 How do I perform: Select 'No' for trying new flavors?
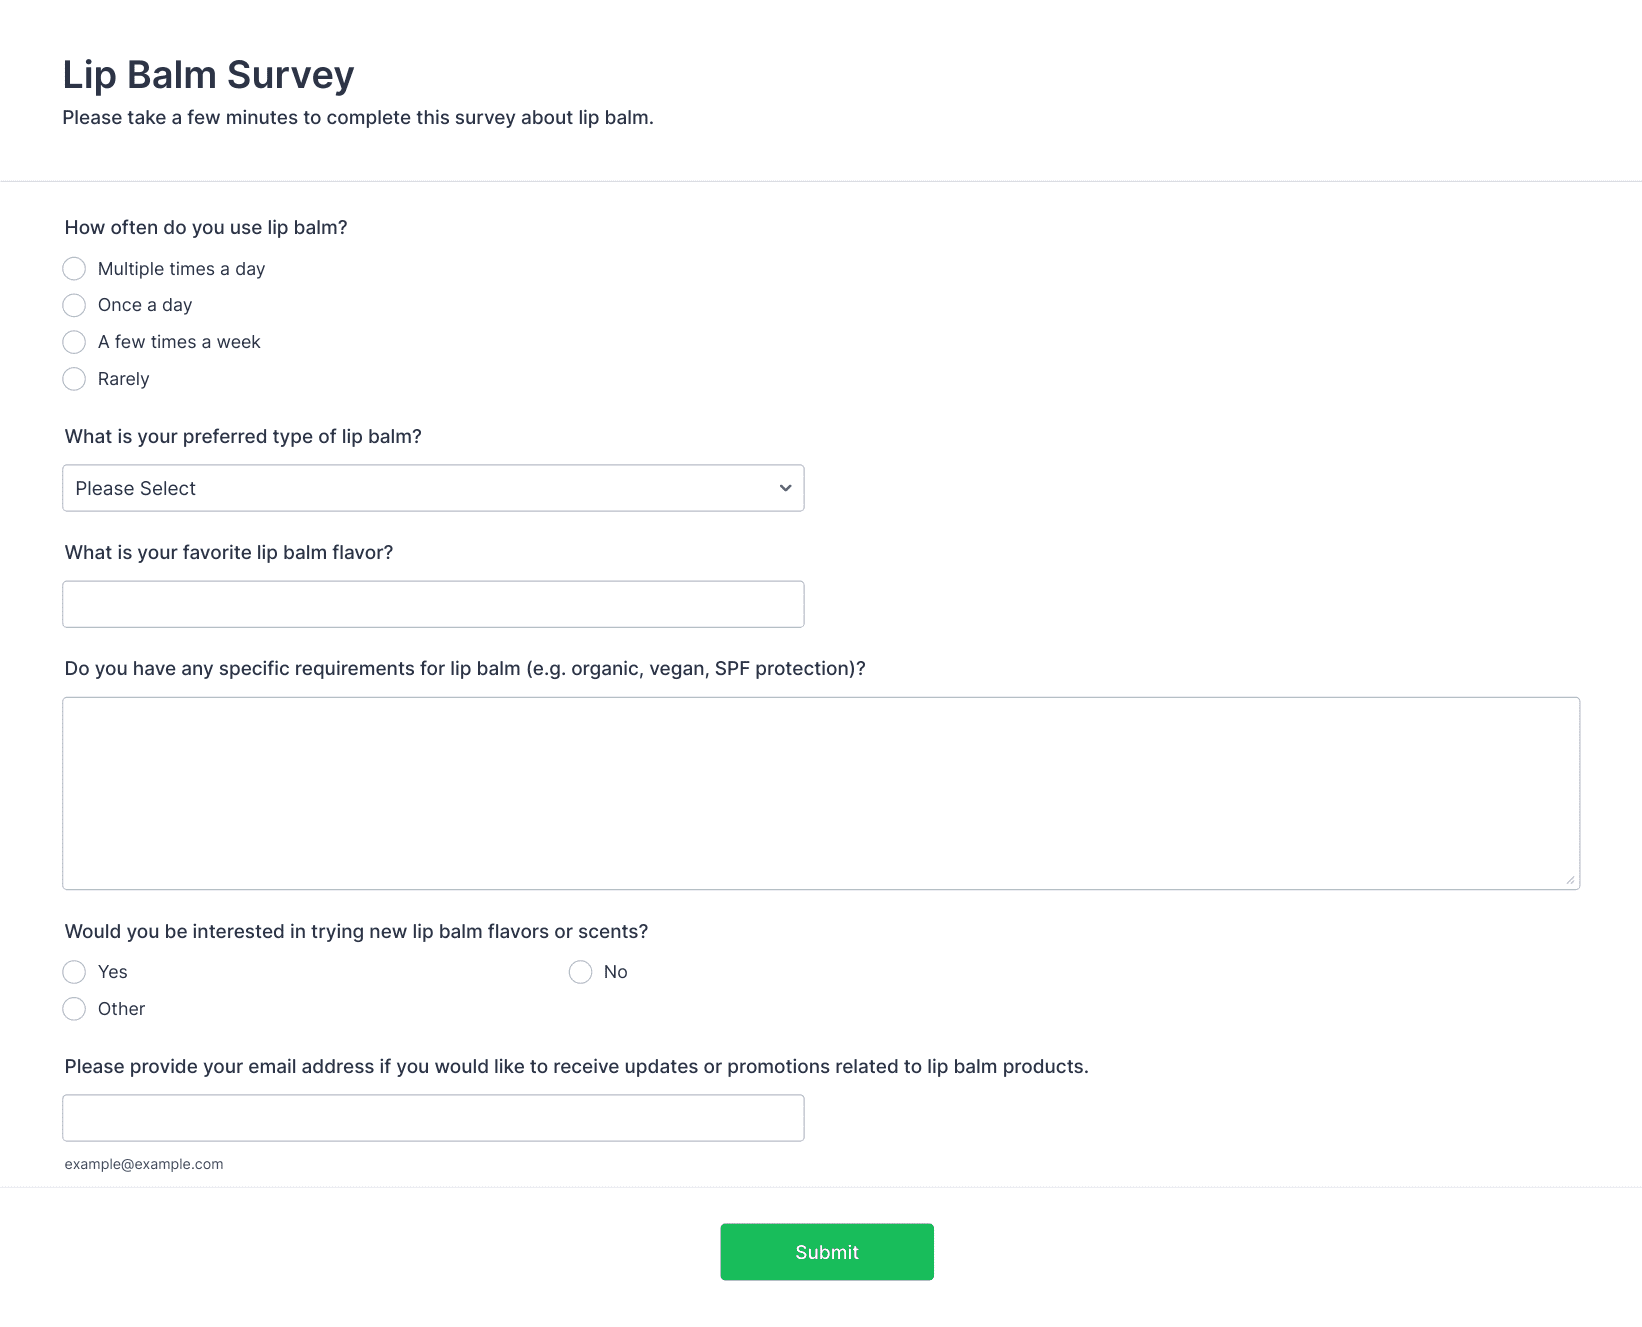tap(580, 972)
